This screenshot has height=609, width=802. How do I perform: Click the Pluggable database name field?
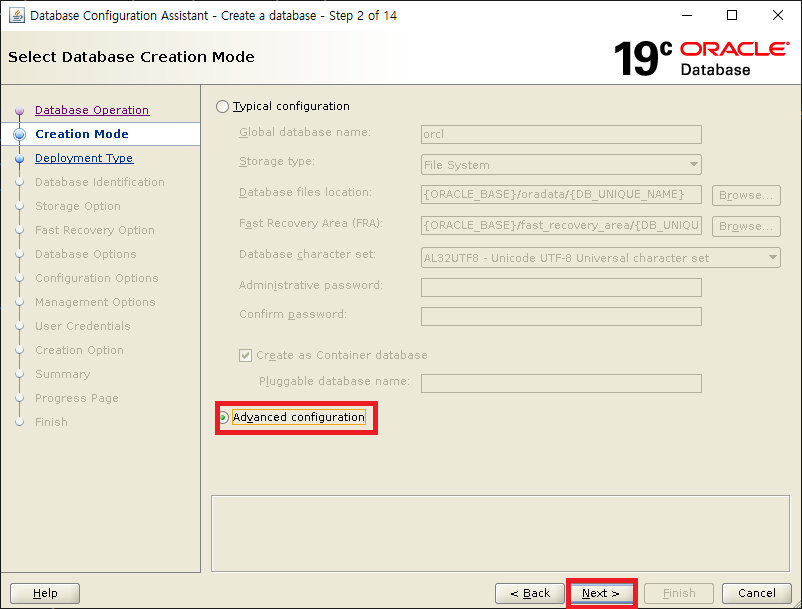(561, 384)
